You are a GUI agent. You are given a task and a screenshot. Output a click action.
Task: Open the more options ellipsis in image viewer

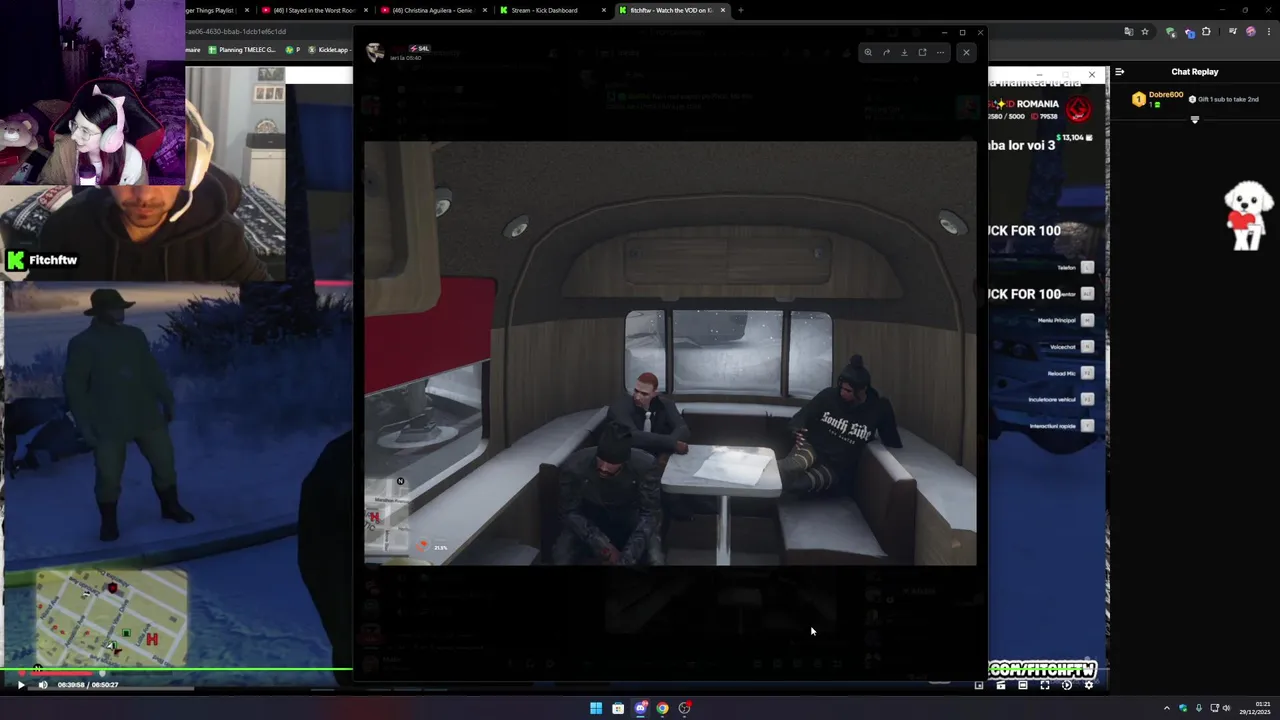pyautogui.click(x=940, y=52)
